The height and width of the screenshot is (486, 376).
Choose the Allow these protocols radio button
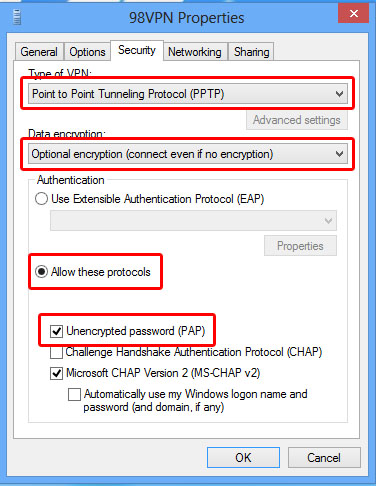point(42,272)
